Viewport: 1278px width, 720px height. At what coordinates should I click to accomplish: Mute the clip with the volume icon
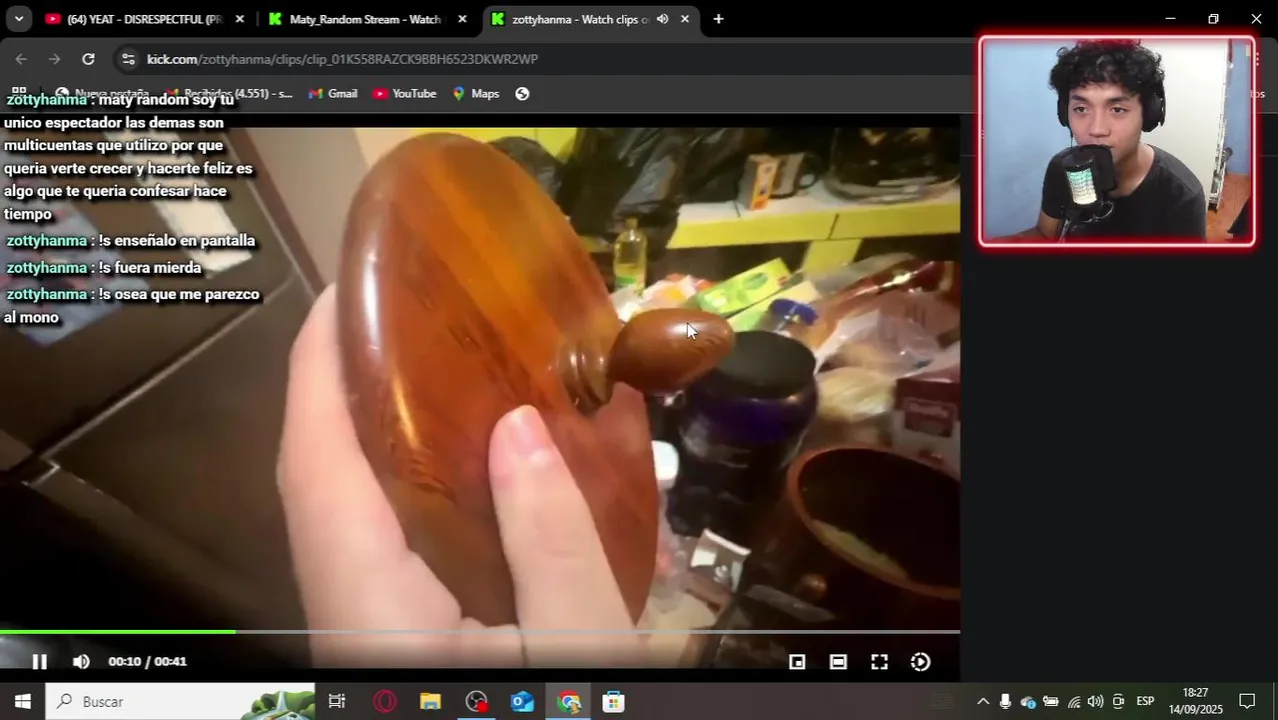81,661
